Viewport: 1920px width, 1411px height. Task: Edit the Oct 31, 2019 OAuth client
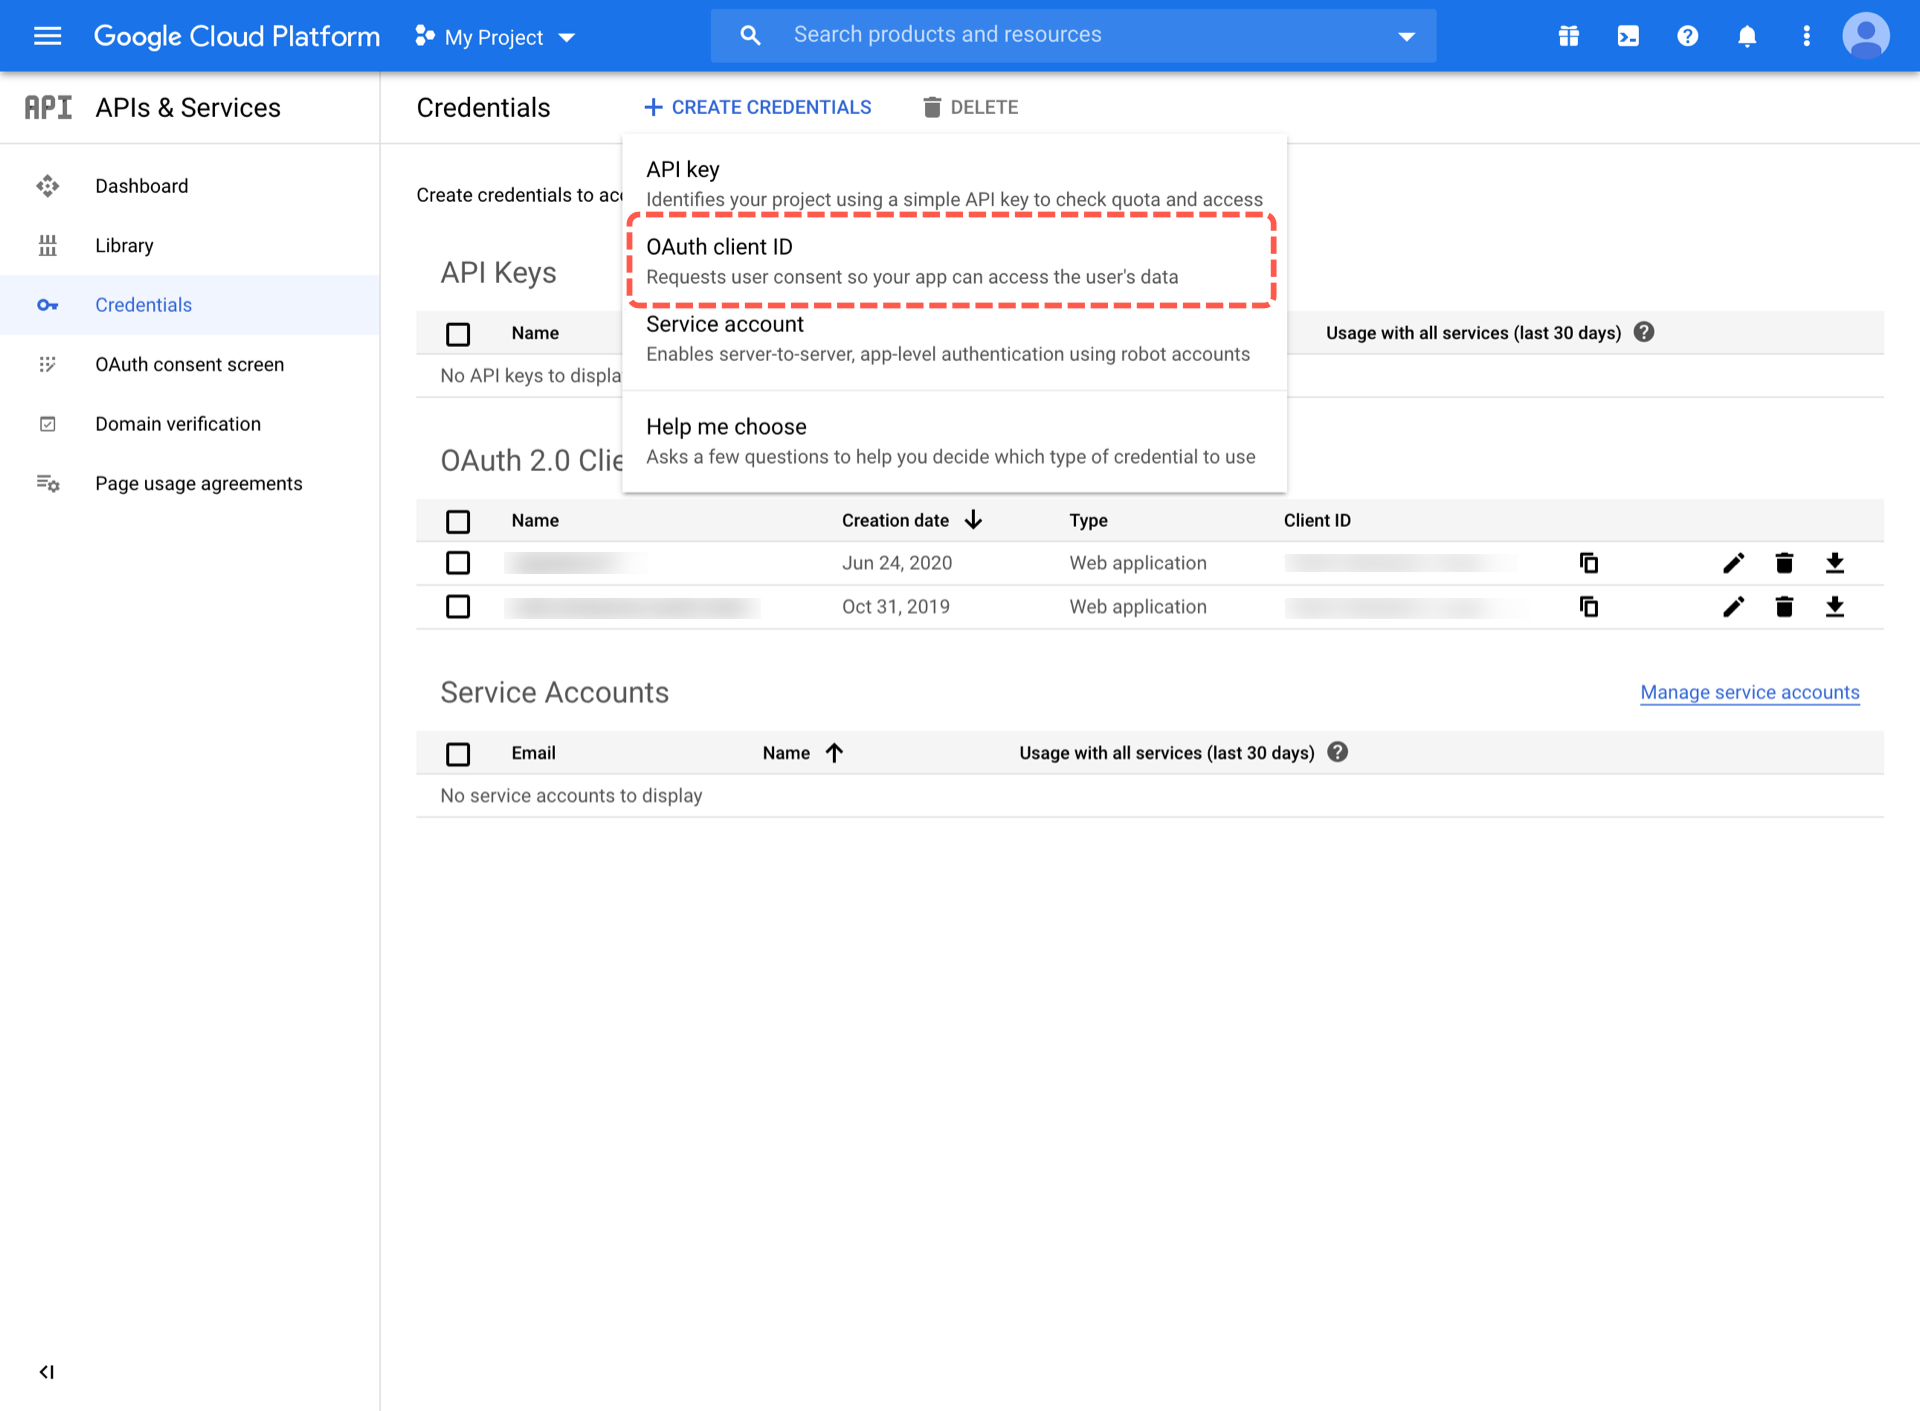tap(1733, 607)
